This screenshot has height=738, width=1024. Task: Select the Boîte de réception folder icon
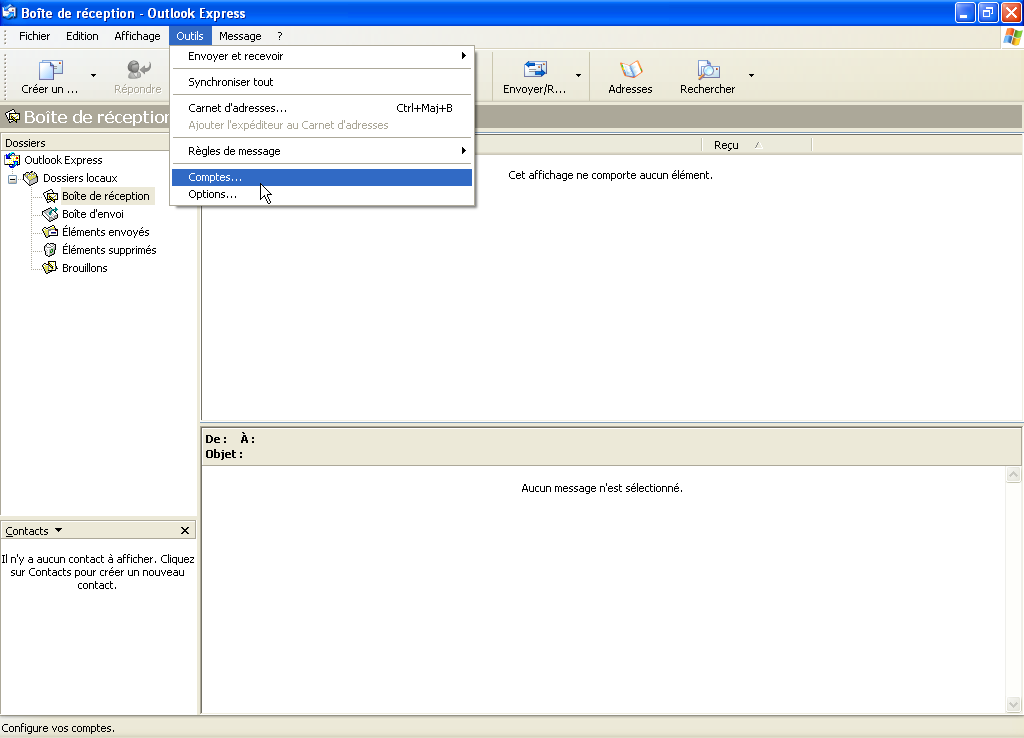50,196
